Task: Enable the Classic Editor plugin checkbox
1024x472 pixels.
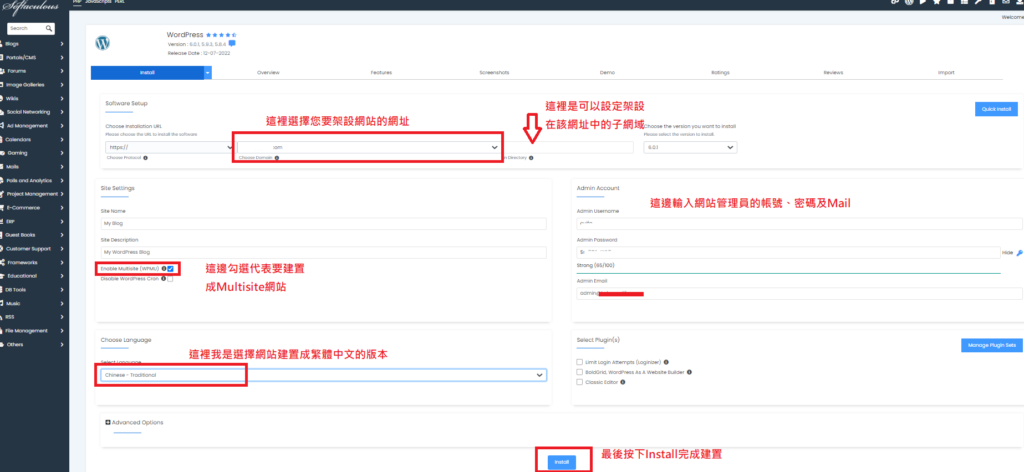Action: [x=580, y=384]
